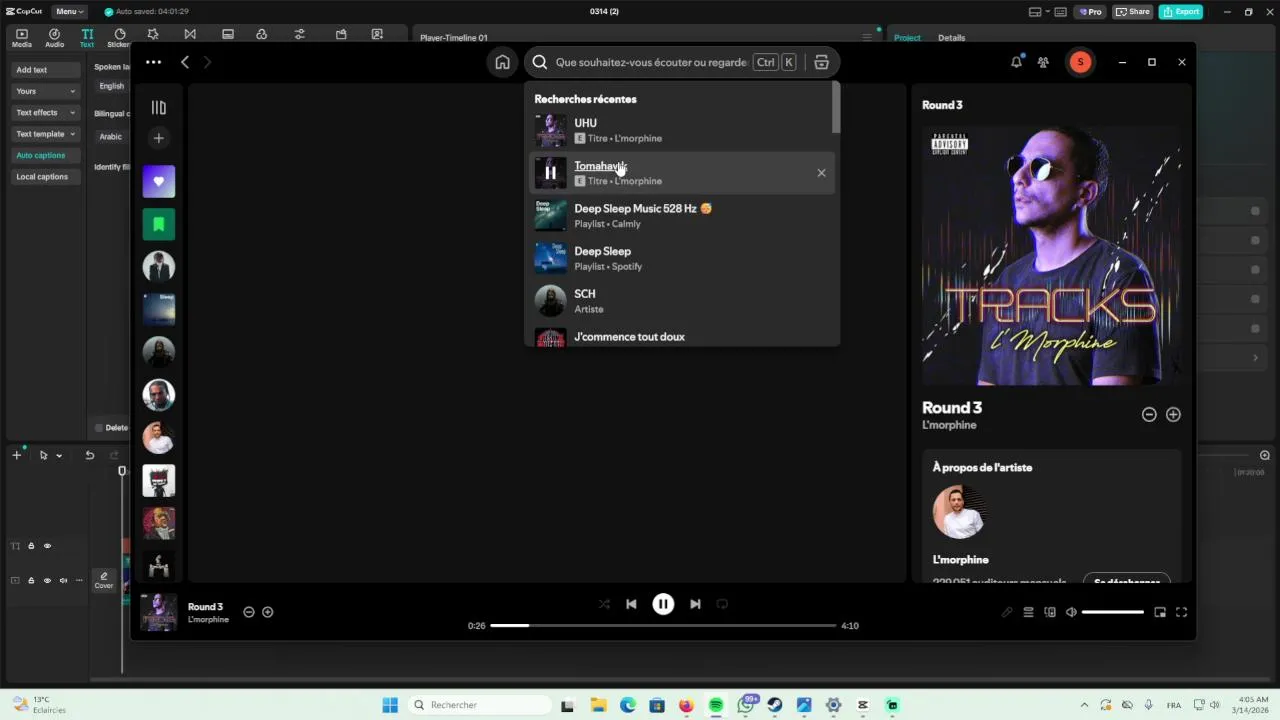Open Spotify friend activity icon
The image size is (1280, 720).
(x=1043, y=62)
